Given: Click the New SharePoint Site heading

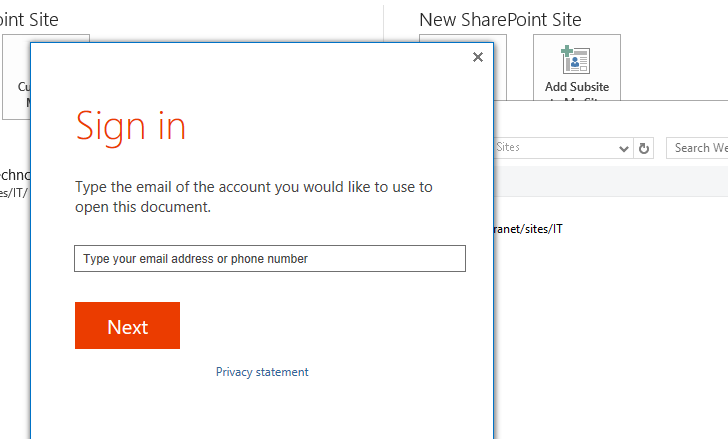Looking at the screenshot, I should (x=500, y=19).
